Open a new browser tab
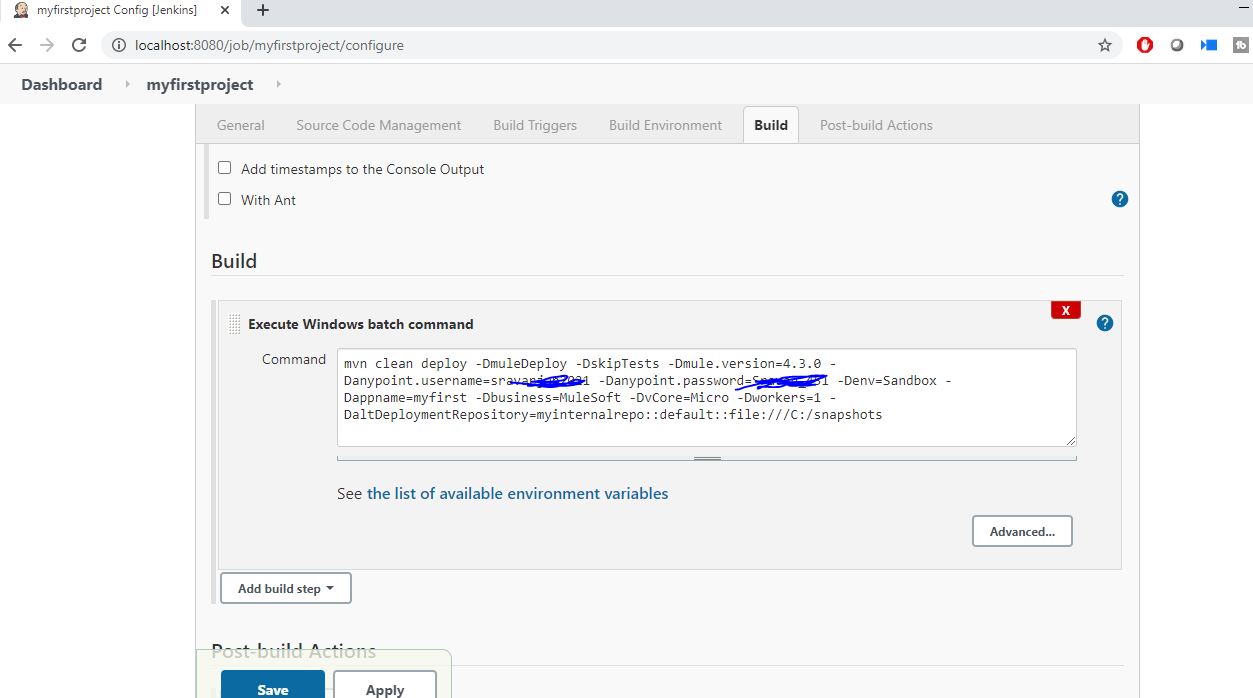This screenshot has width=1253, height=698. coord(263,11)
